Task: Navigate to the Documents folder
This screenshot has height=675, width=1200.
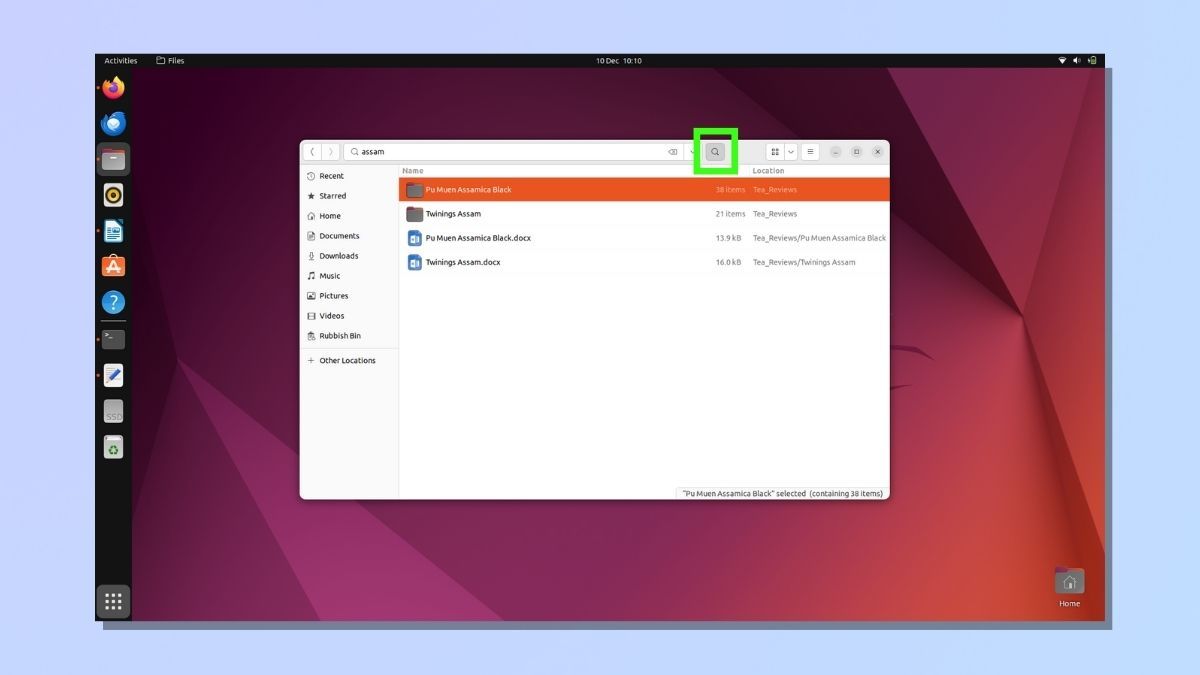Action: tap(339, 236)
